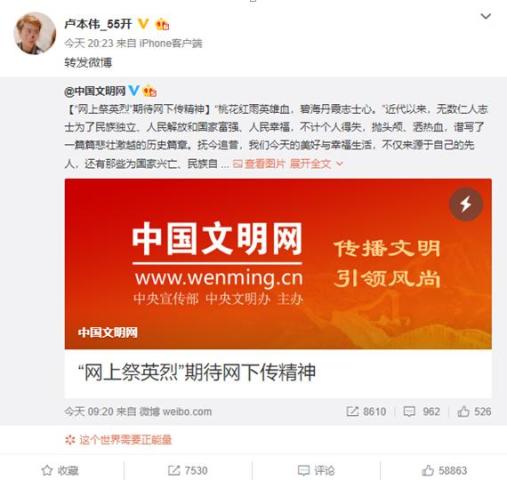Image resolution: width=507 pixels, height=480 pixels.
Task: Repost using the 7530 share button
Action: pos(188,470)
